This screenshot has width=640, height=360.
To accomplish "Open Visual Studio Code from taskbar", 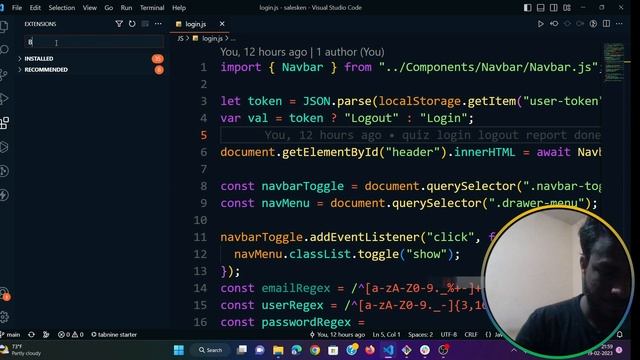I will pyautogui.click(x=388, y=350).
